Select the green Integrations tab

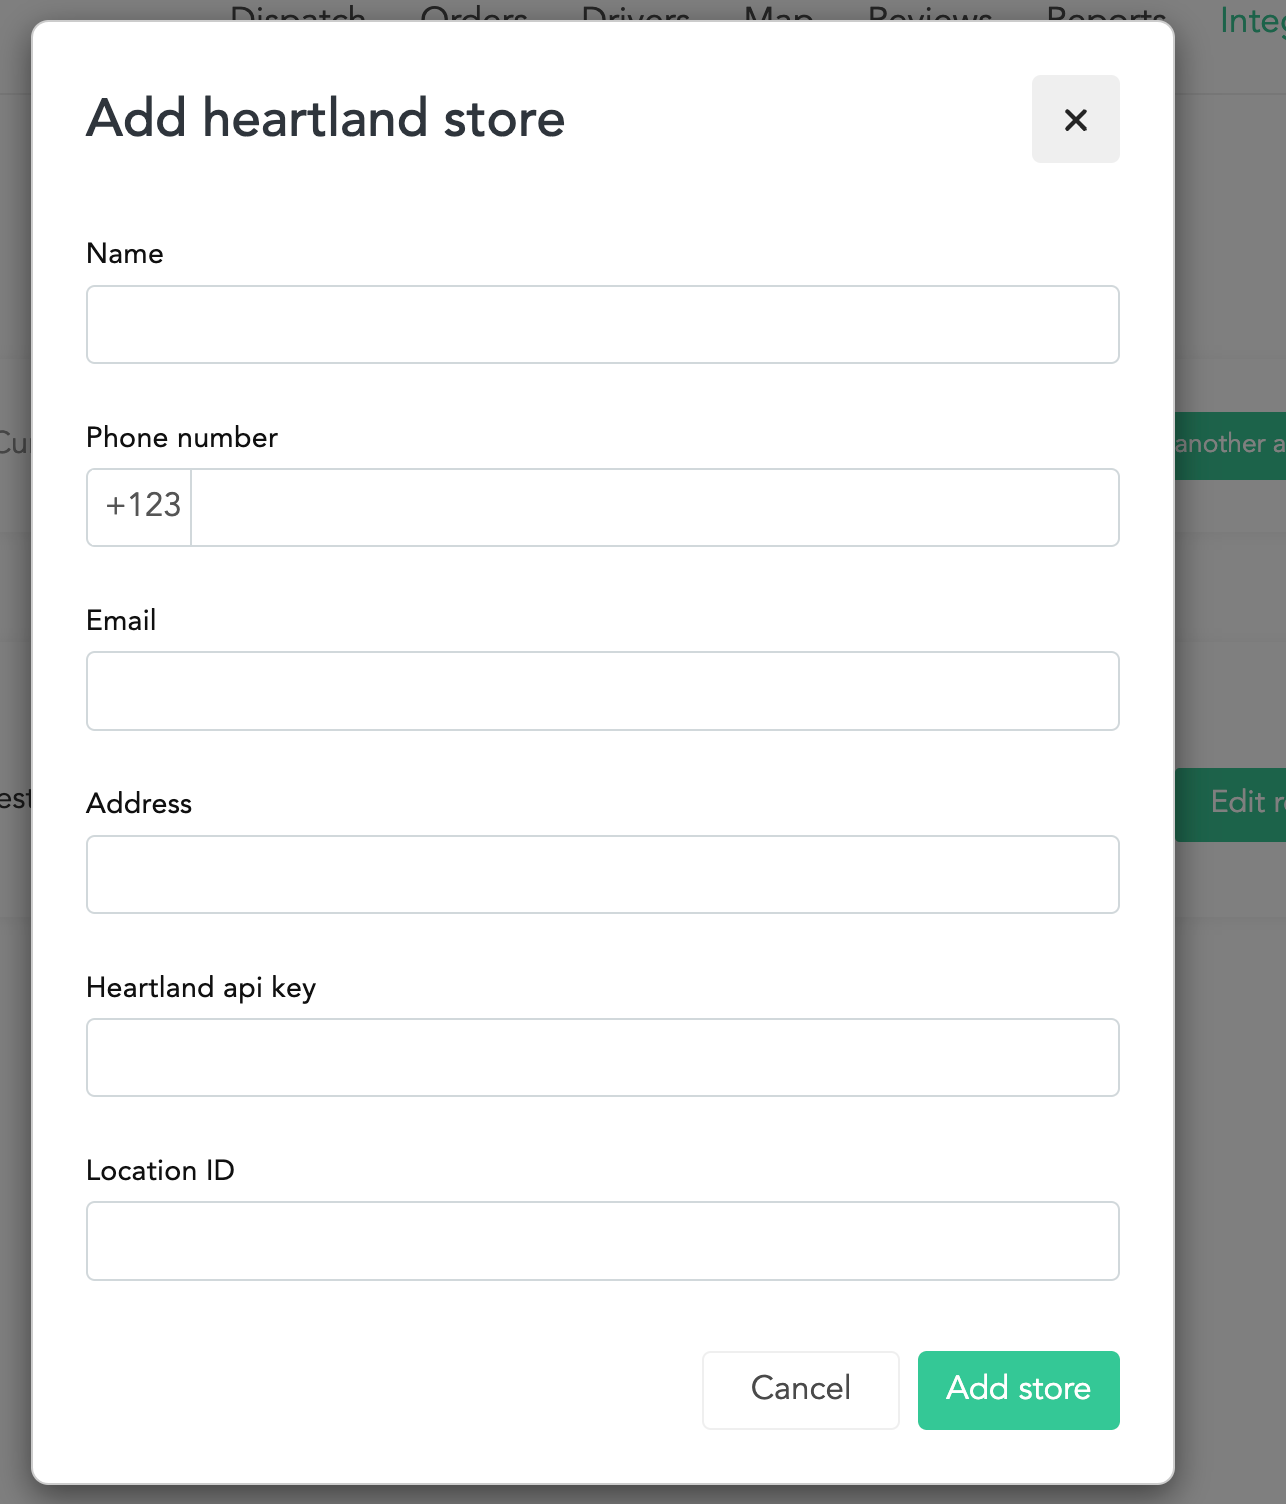pos(1252,20)
